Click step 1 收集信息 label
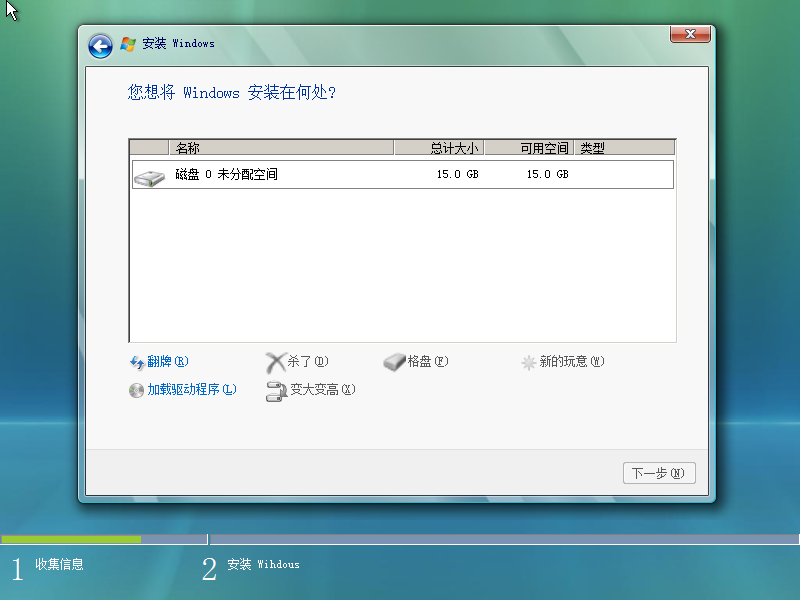Viewport: 800px width, 600px height. click(59, 565)
